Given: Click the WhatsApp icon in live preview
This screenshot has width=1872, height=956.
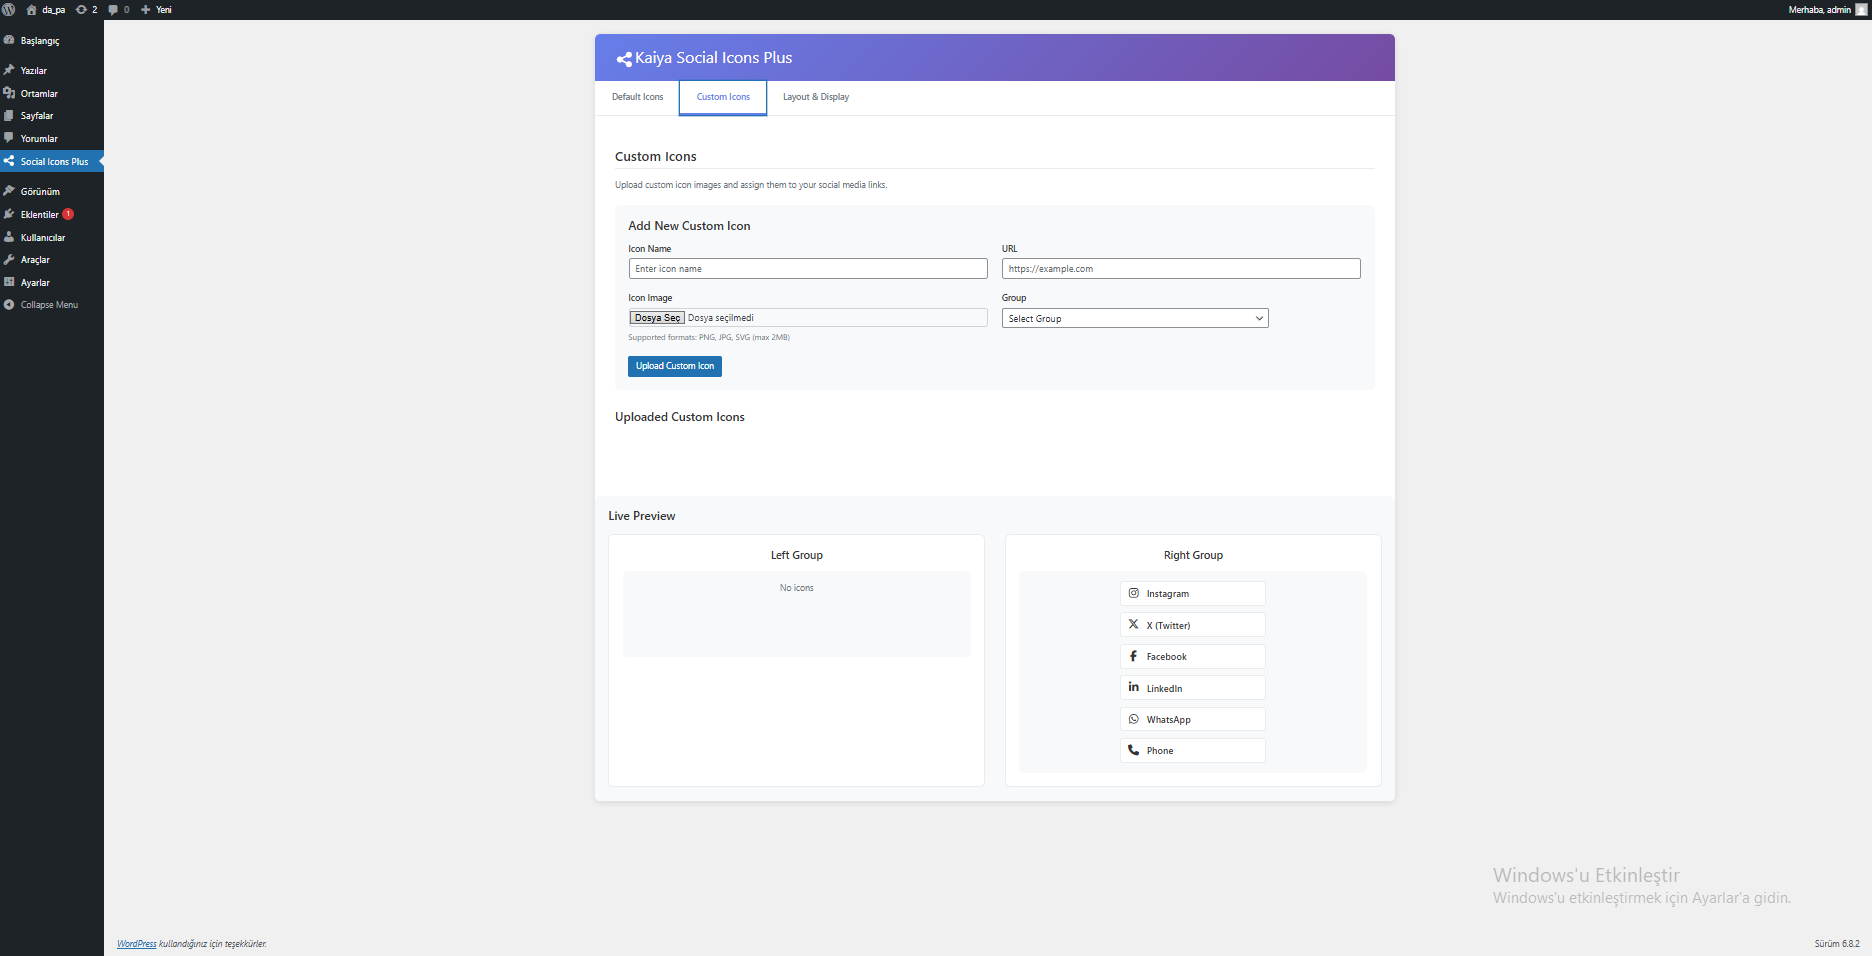Looking at the screenshot, I should coord(1133,719).
